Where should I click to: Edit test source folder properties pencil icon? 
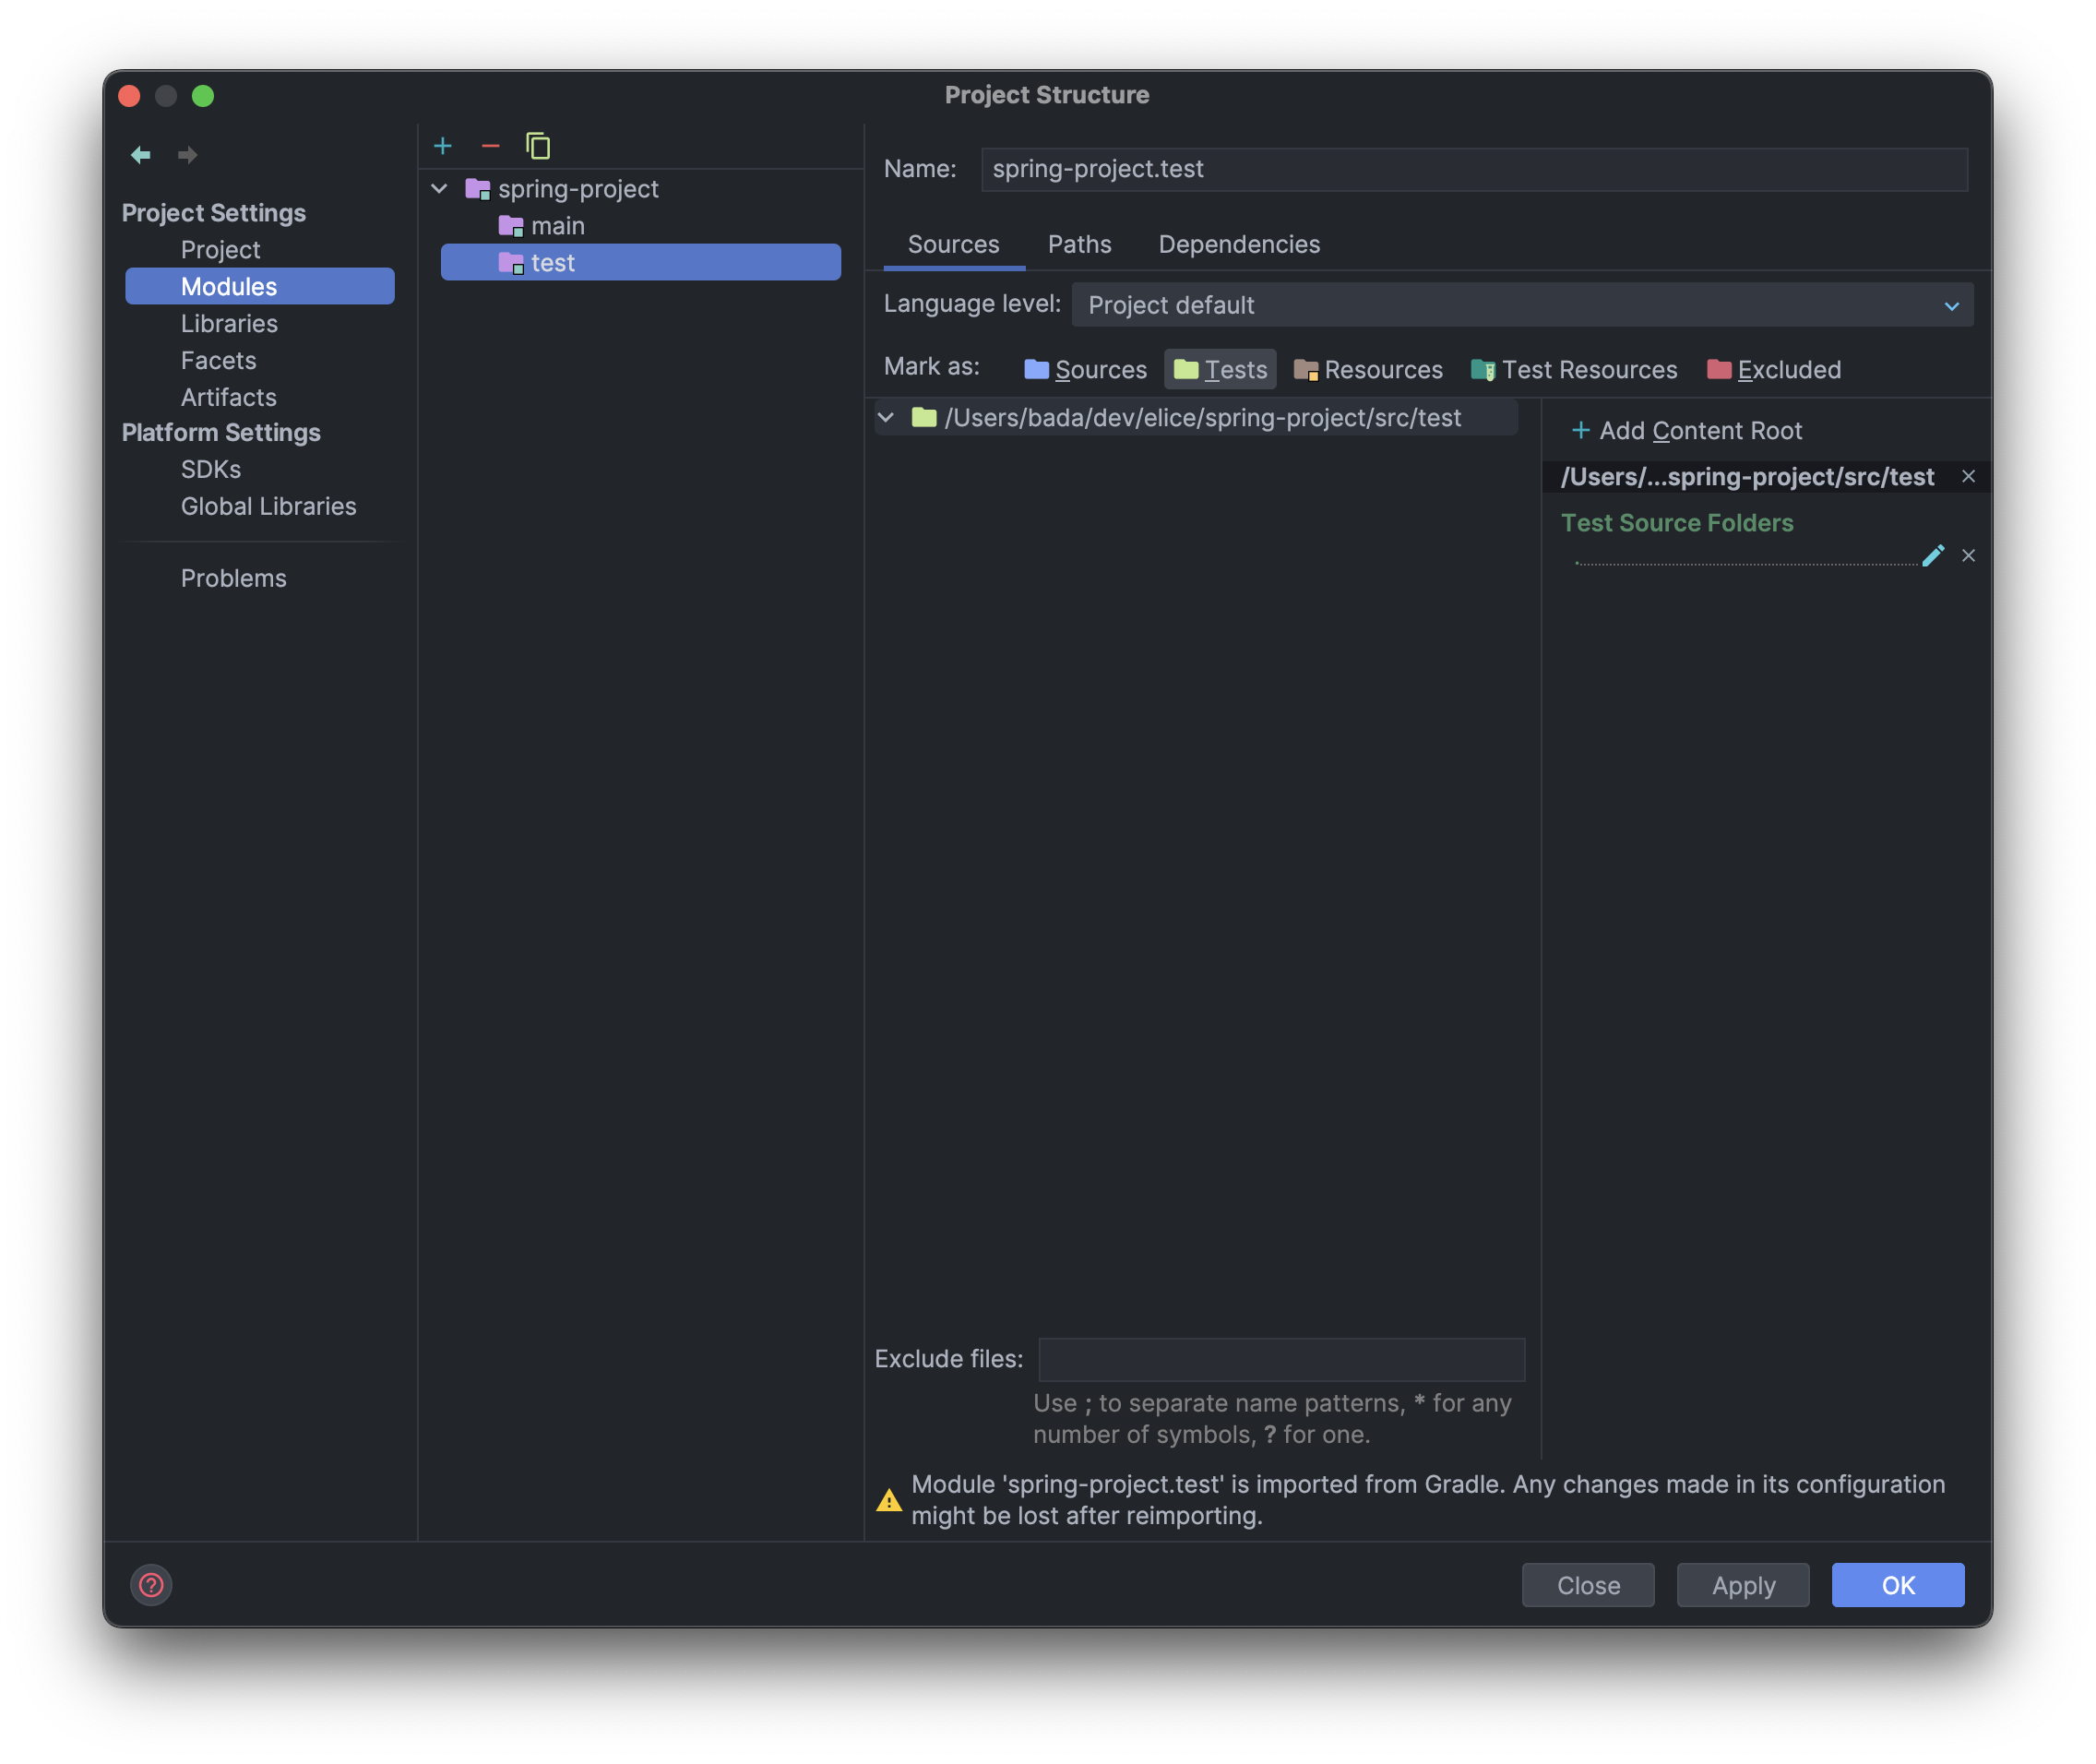pyautogui.click(x=1933, y=555)
